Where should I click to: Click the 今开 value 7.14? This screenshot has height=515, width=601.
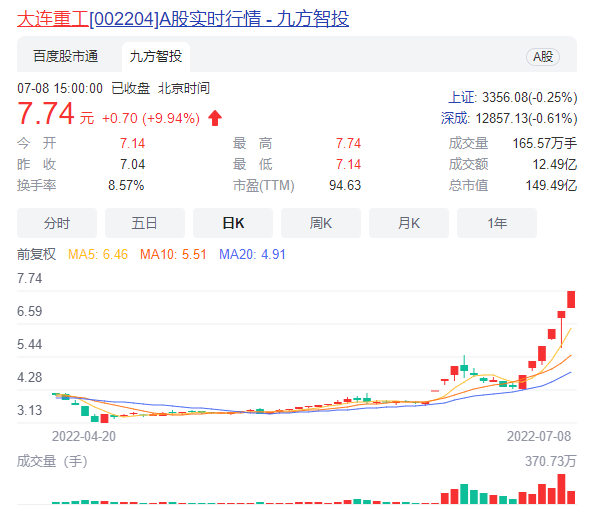point(133,143)
